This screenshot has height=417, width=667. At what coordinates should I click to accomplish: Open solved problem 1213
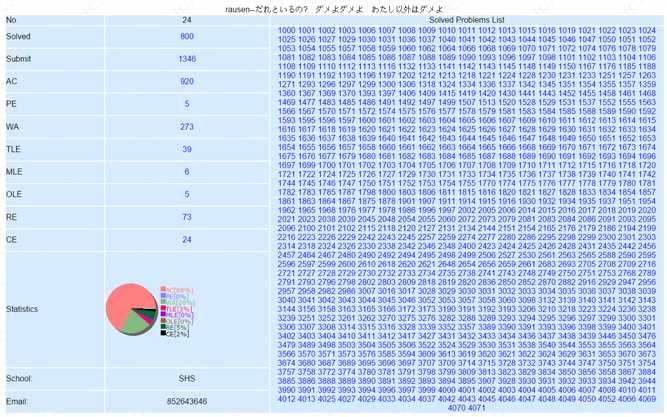coord(447,75)
